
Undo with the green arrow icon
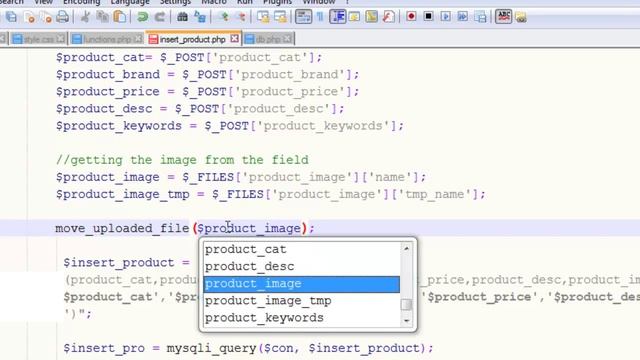(x=142, y=17)
